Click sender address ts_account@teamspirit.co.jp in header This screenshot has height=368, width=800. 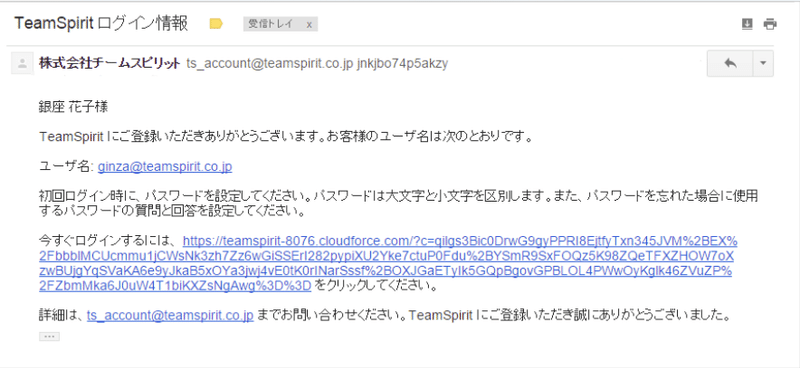coord(270,64)
